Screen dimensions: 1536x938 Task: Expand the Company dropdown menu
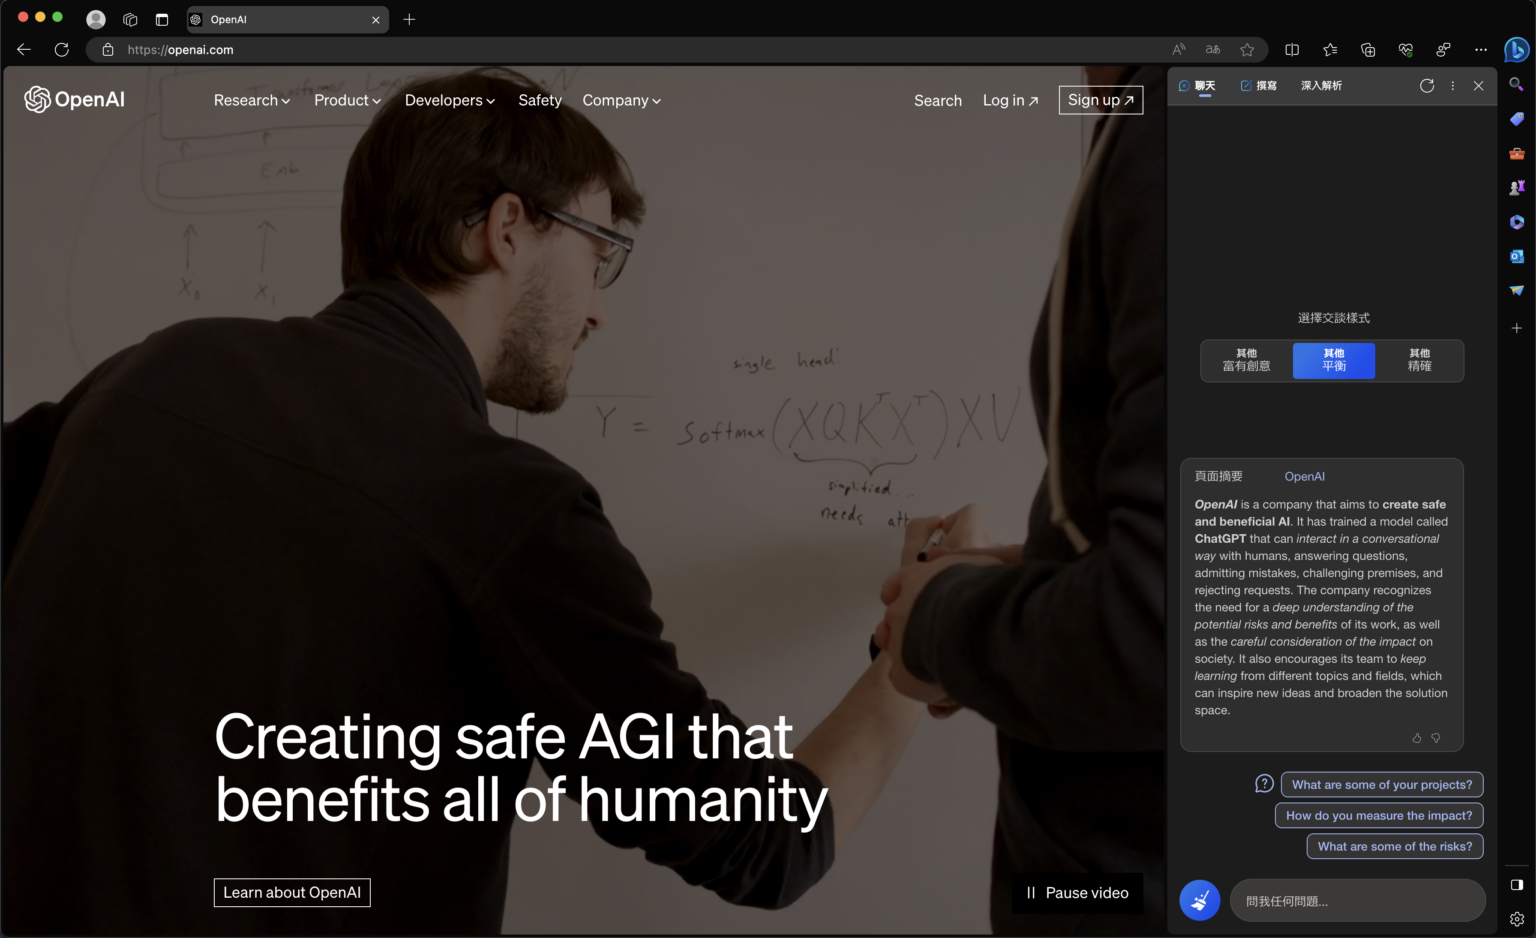click(x=621, y=100)
